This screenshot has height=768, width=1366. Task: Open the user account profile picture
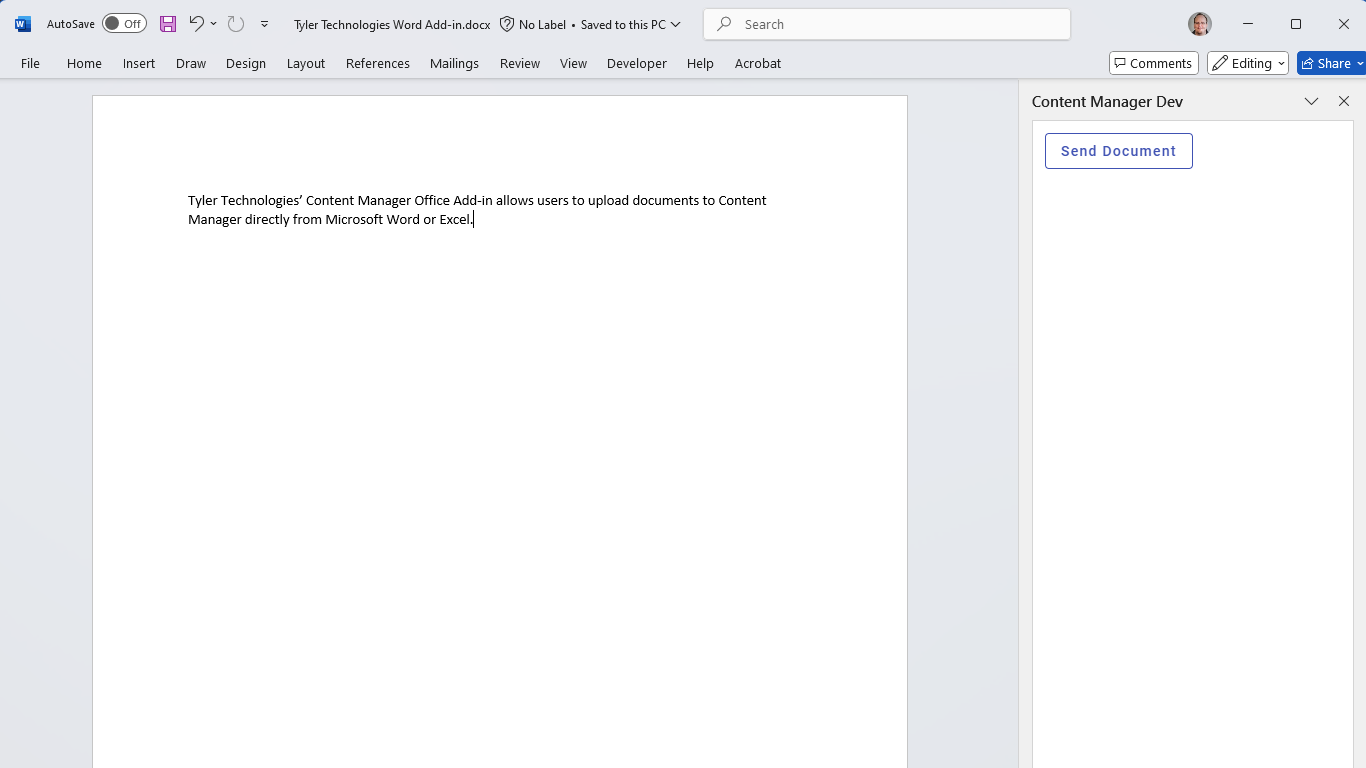(x=1200, y=24)
